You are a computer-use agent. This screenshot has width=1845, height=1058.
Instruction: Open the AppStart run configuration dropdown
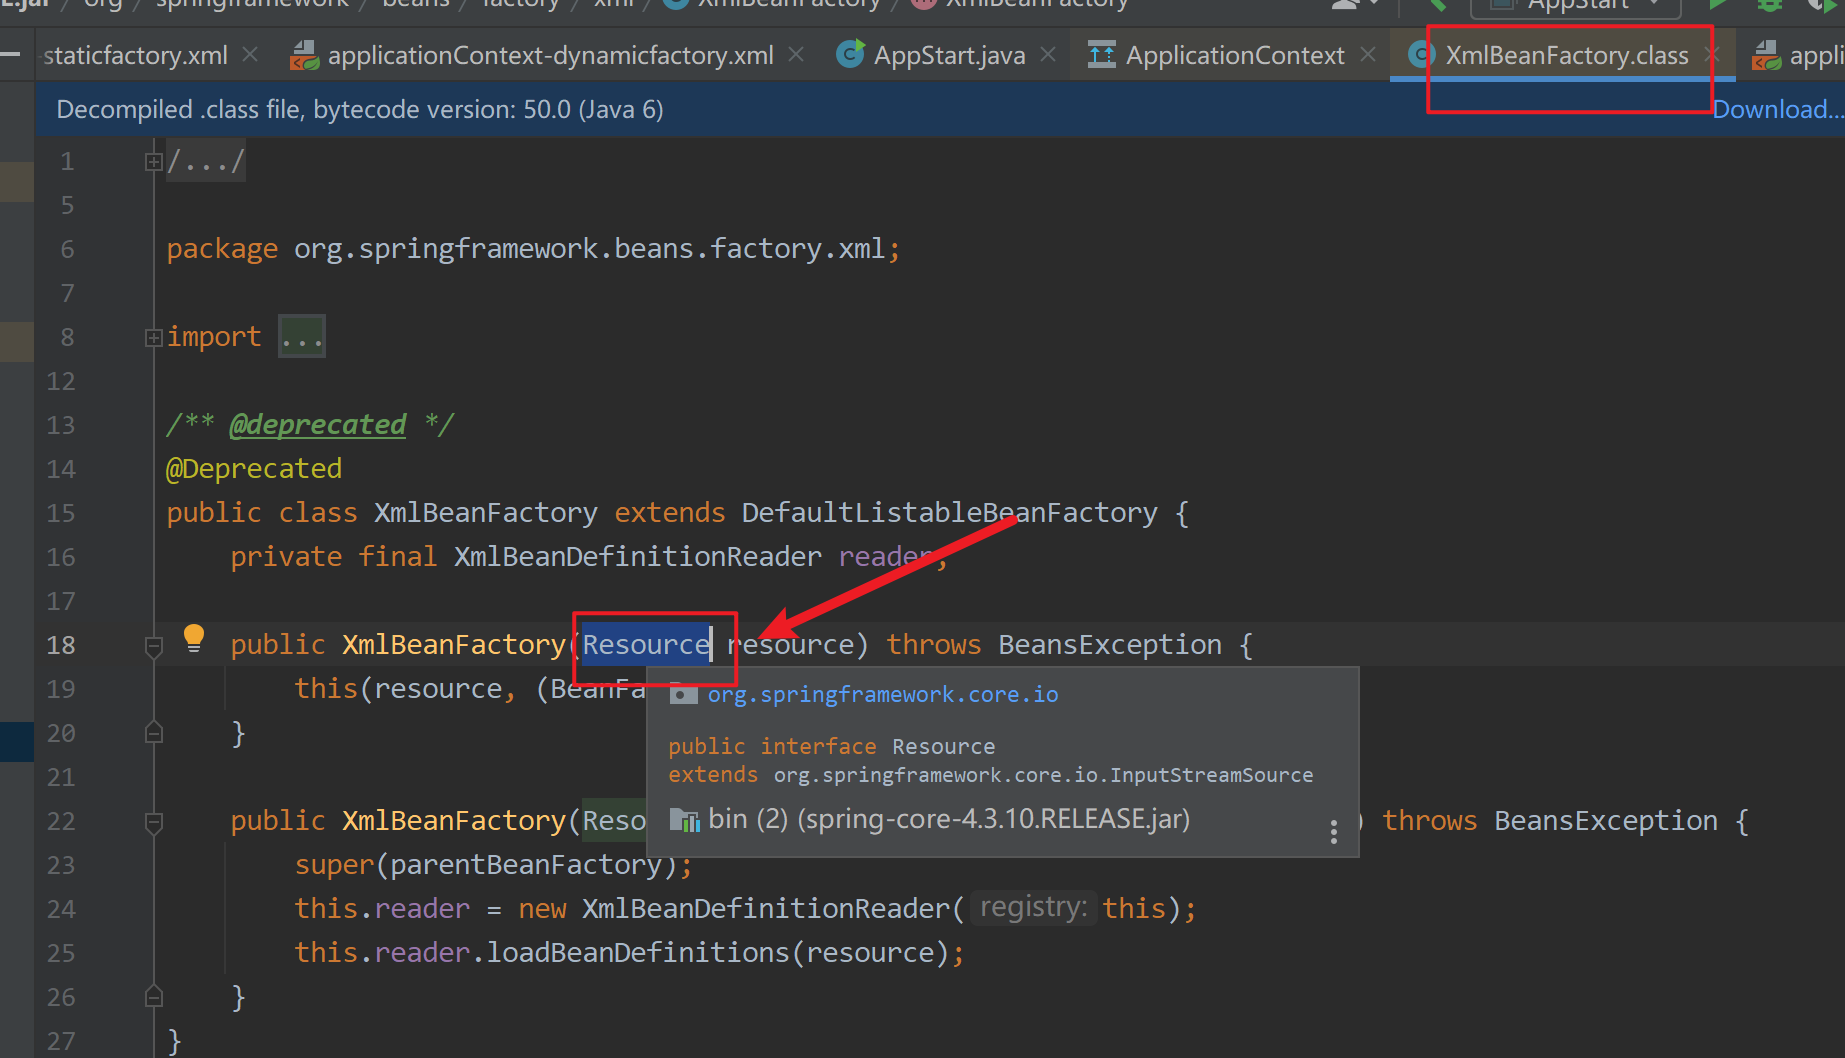pyautogui.click(x=1576, y=5)
